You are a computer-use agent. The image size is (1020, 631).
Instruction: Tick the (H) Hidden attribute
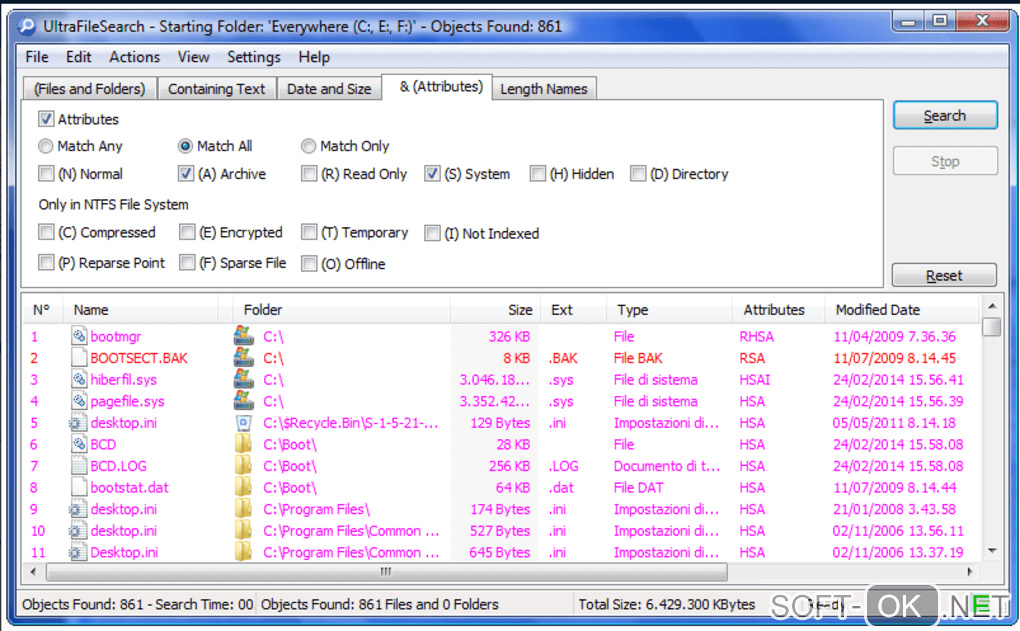(x=537, y=174)
